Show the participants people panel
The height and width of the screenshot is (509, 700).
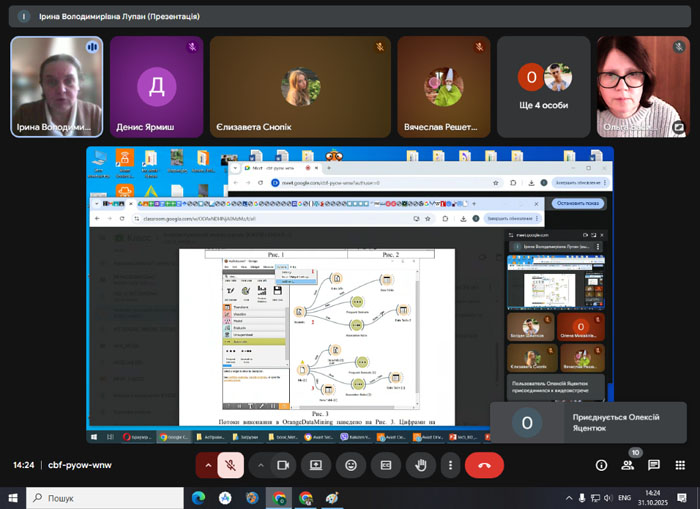click(x=628, y=465)
